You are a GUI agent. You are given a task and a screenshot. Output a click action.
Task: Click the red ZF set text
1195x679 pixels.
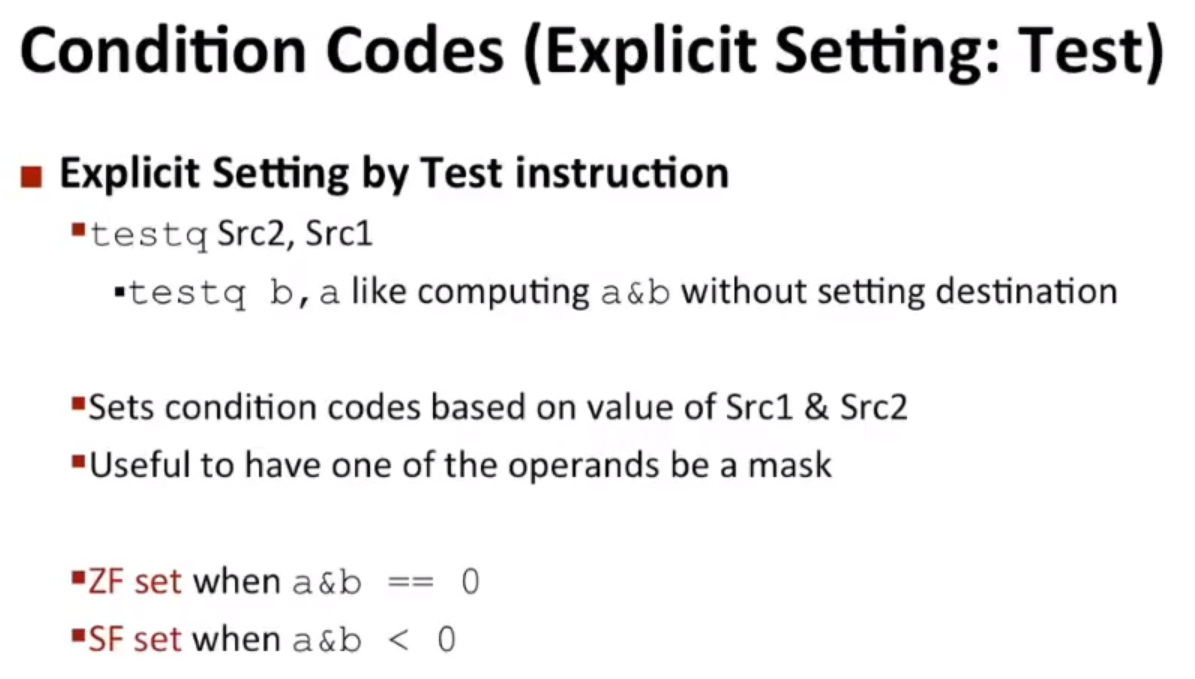coord(135,581)
